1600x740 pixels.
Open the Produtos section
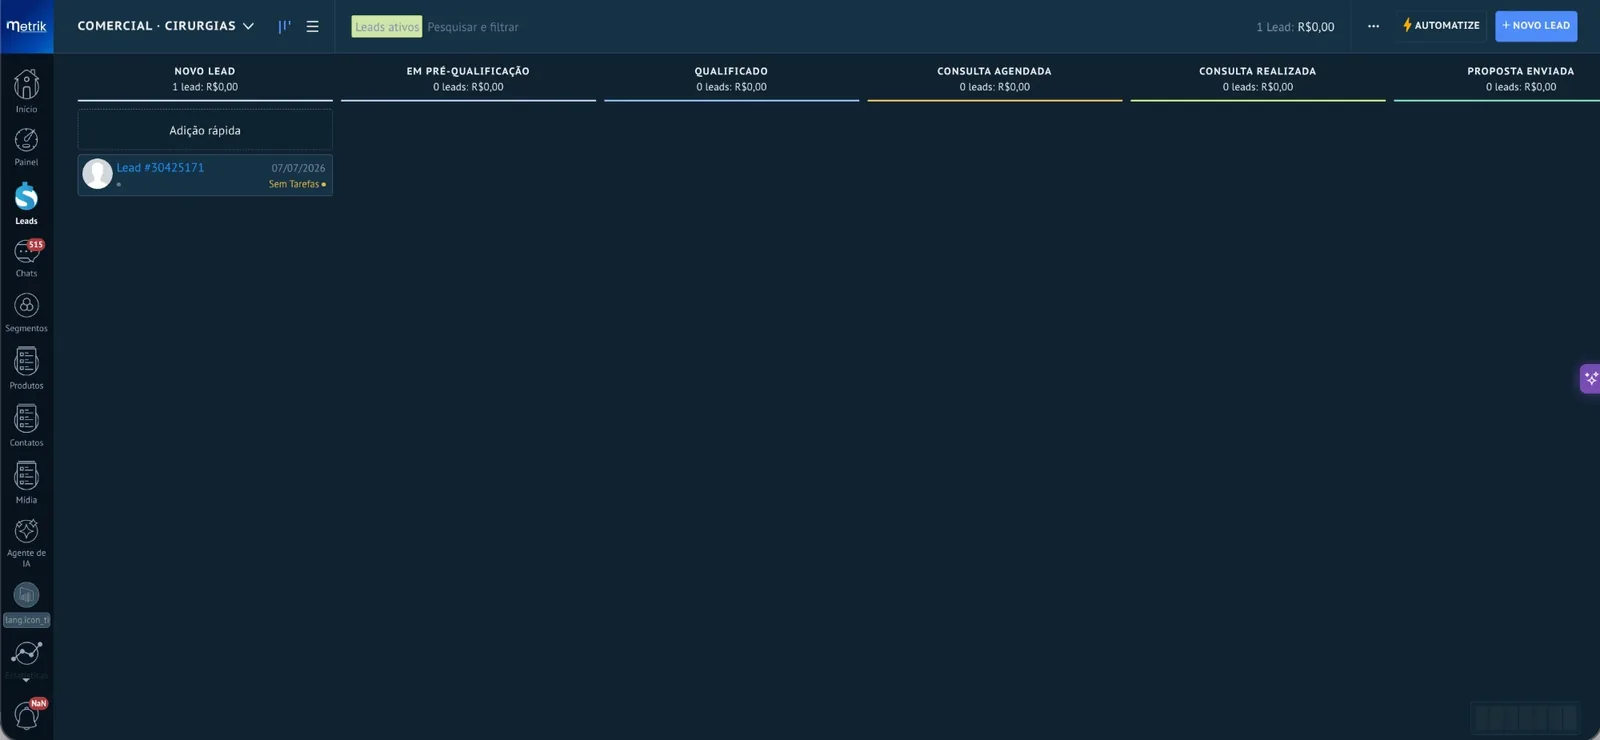[x=26, y=368]
